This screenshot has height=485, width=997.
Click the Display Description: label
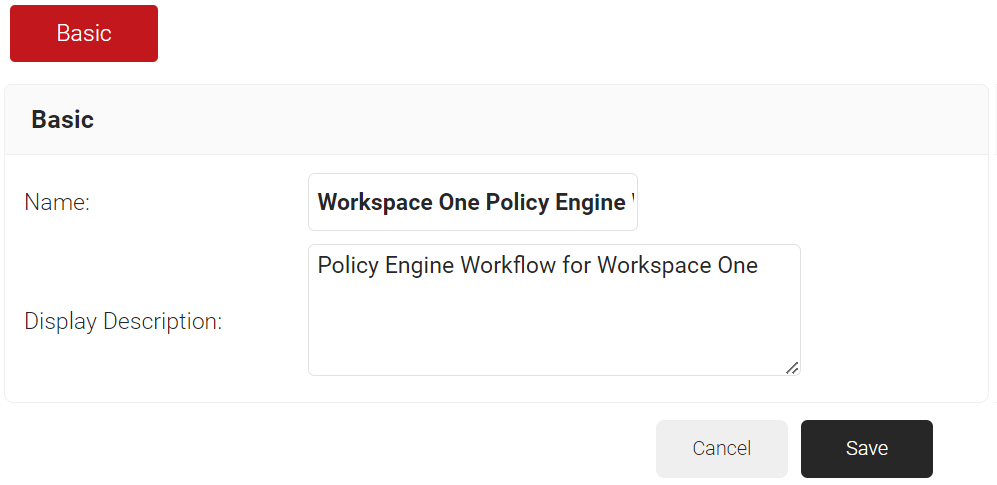(123, 322)
